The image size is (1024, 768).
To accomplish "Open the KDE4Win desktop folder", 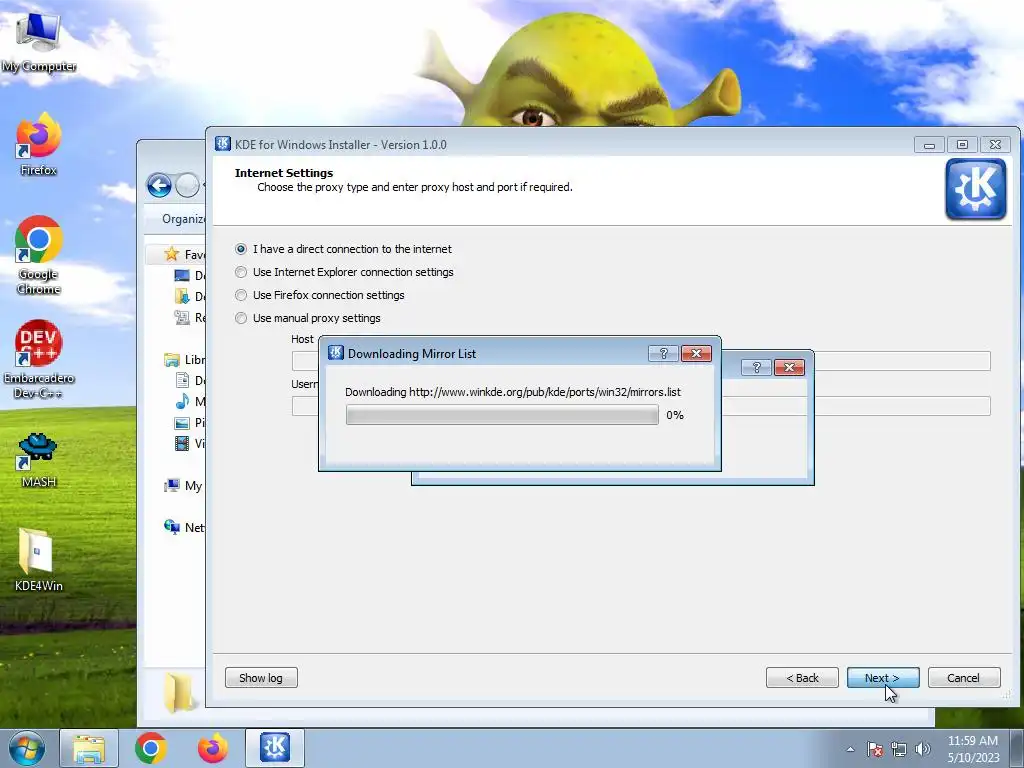I will pos(39,560).
